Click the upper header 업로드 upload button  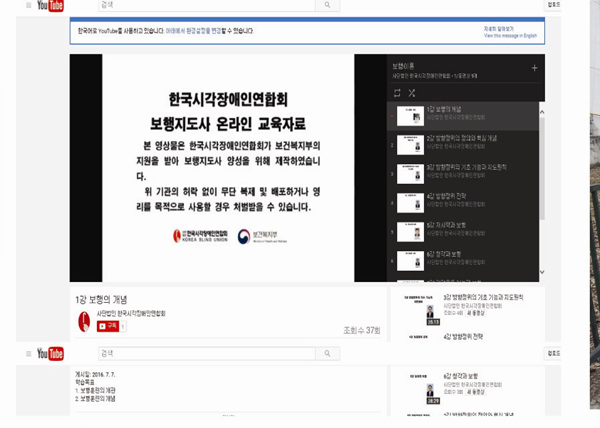coord(553,5)
